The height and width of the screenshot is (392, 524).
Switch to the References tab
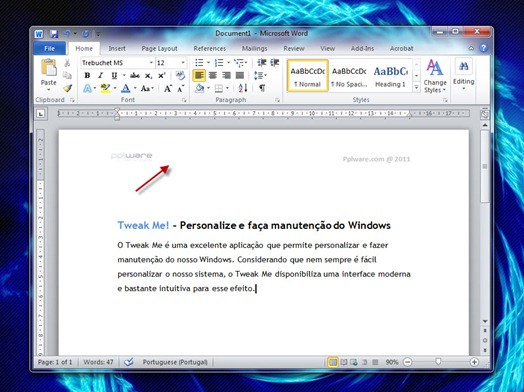210,48
